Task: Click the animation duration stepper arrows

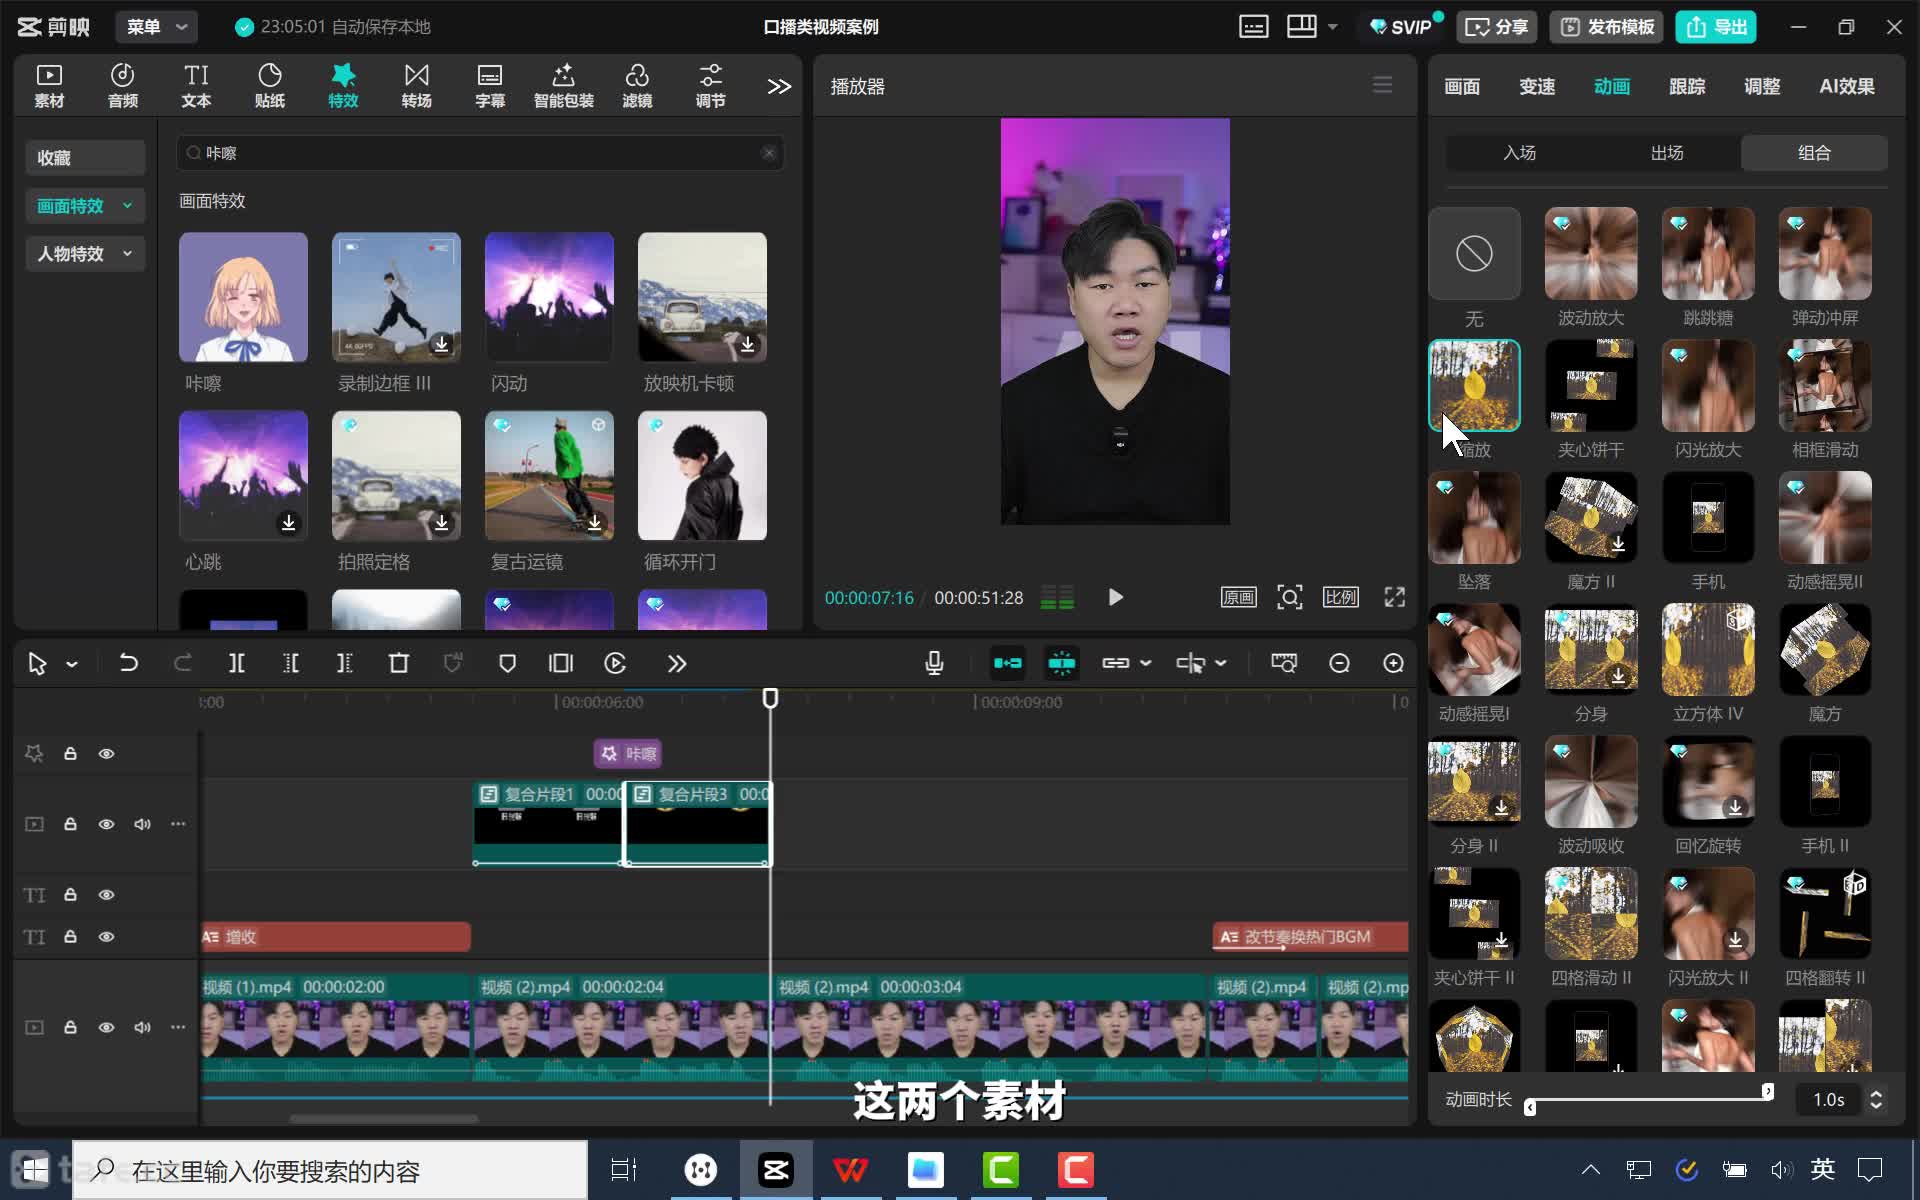Action: [1876, 1099]
